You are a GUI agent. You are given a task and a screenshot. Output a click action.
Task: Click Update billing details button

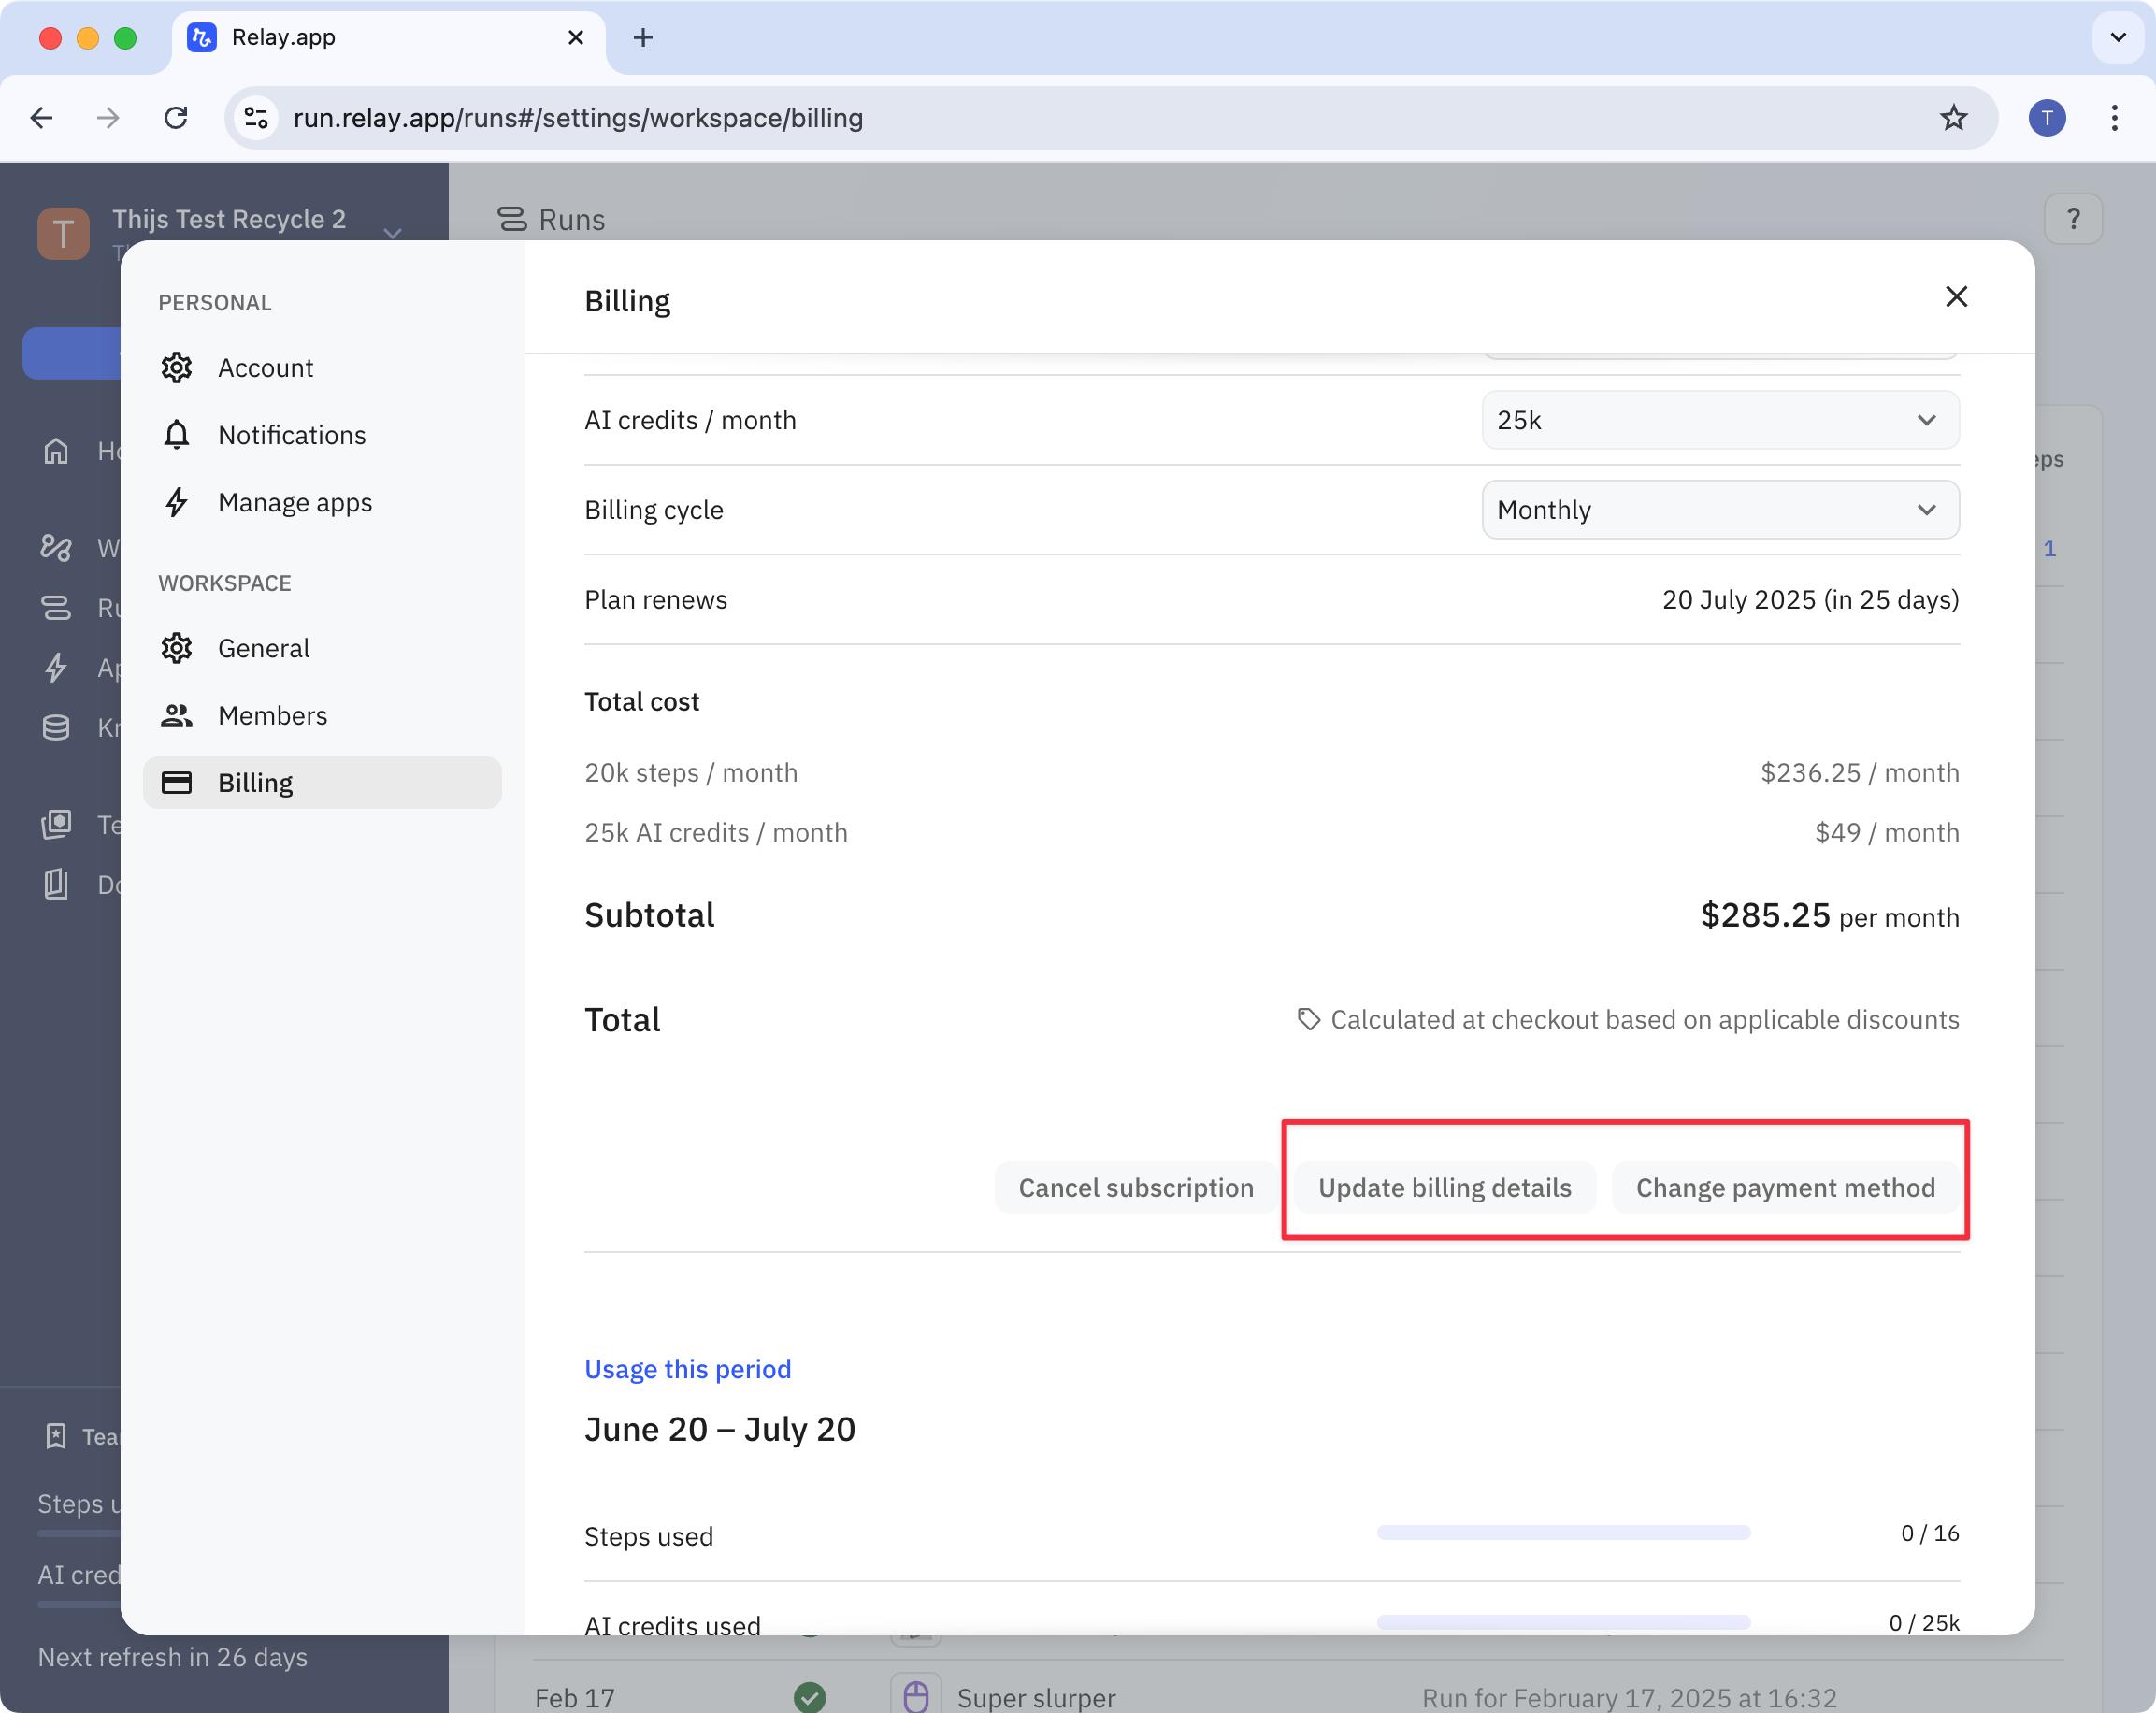pos(1444,1188)
